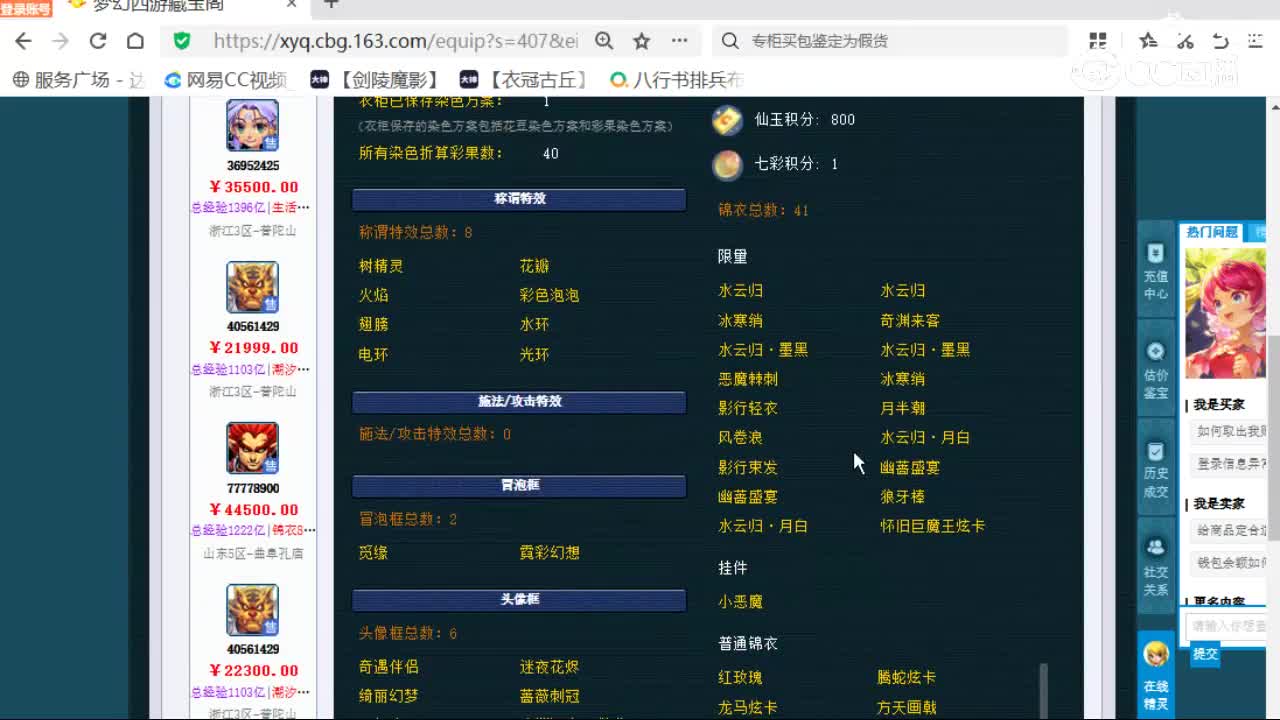Click the magnifier zoom icon in address bar
This screenshot has height=720, width=1280.
[x=602, y=41]
